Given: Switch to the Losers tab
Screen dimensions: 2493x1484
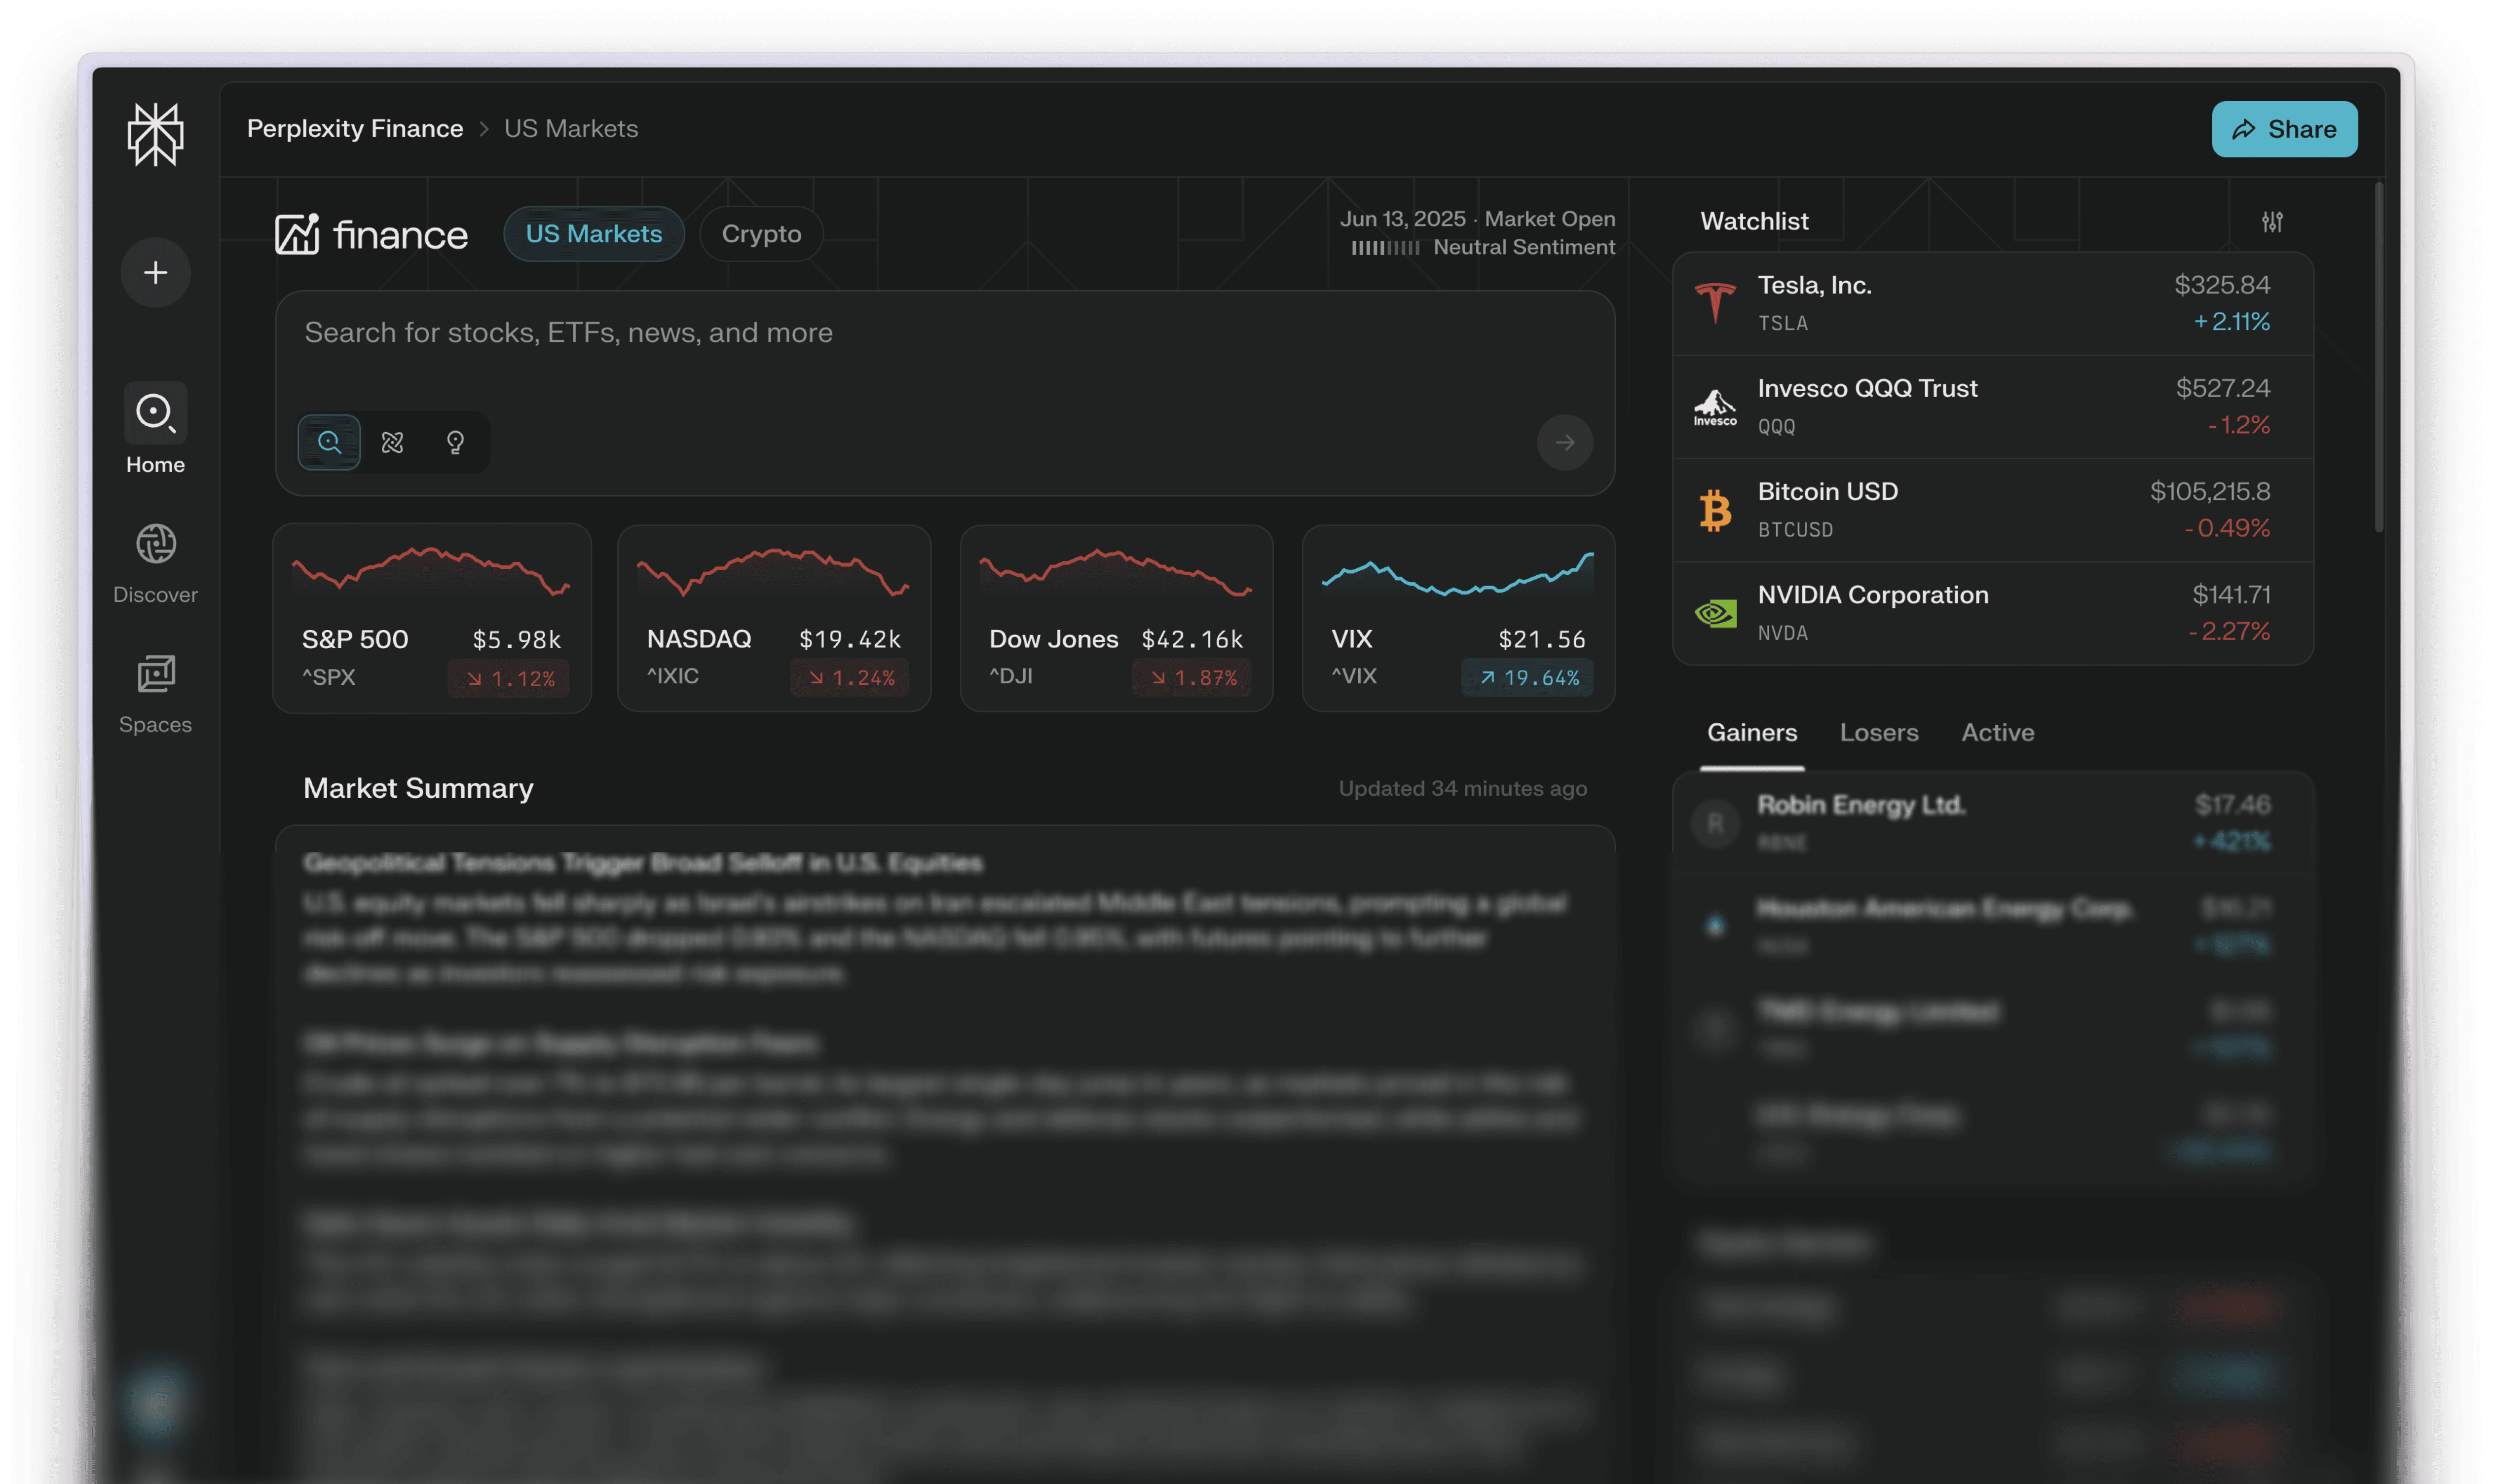Looking at the screenshot, I should coord(1878,733).
